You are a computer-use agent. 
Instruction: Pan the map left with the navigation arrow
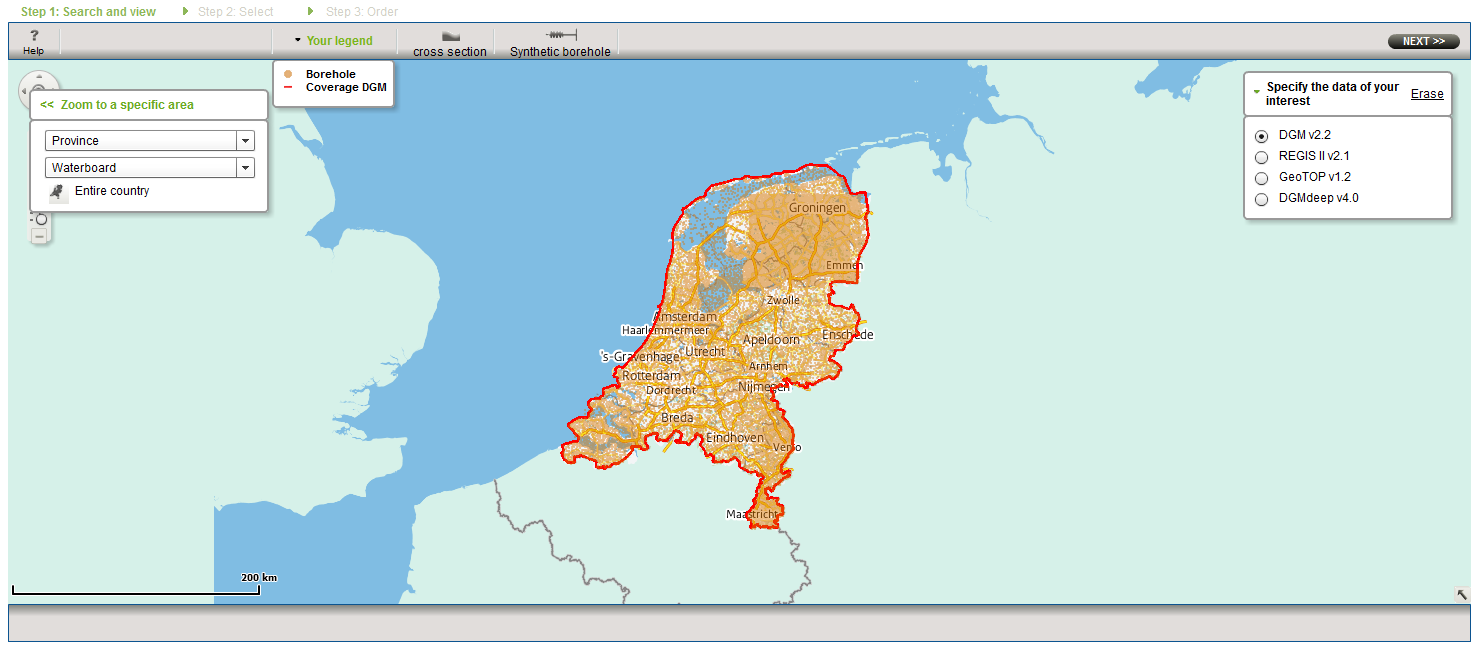(25, 92)
